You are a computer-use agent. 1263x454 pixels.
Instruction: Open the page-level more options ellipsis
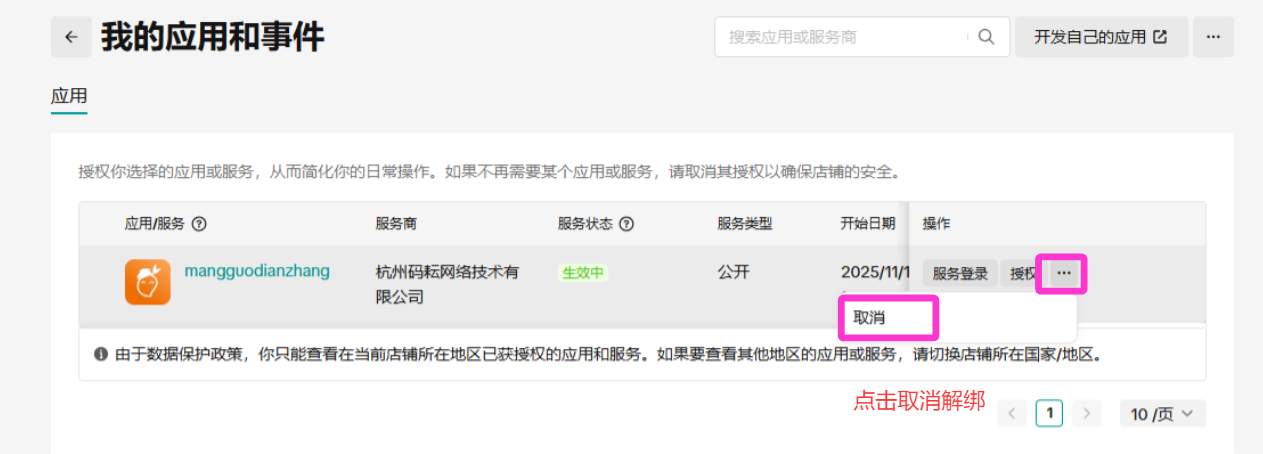click(x=1213, y=37)
